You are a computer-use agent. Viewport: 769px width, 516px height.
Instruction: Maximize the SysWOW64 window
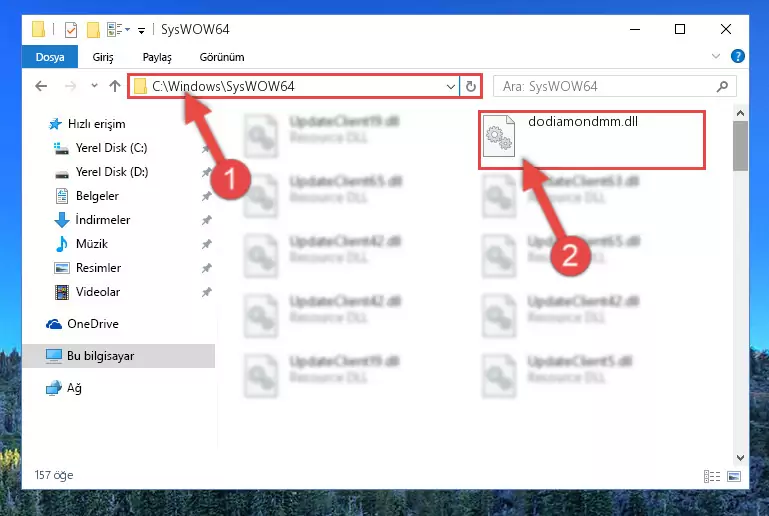pyautogui.click(x=680, y=29)
